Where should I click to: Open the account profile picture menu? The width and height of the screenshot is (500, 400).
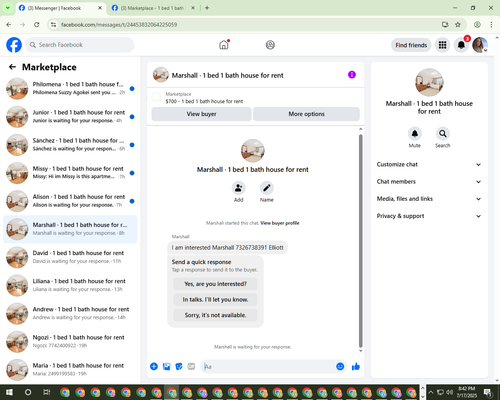480,45
